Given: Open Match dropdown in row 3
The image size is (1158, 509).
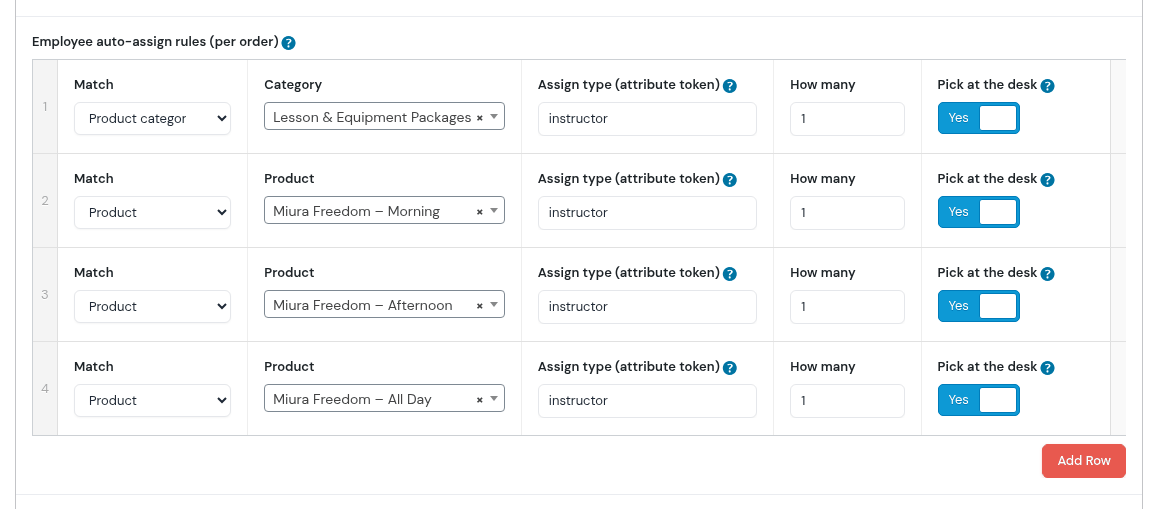Looking at the screenshot, I should pyautogui.click(x=152, y=306).
